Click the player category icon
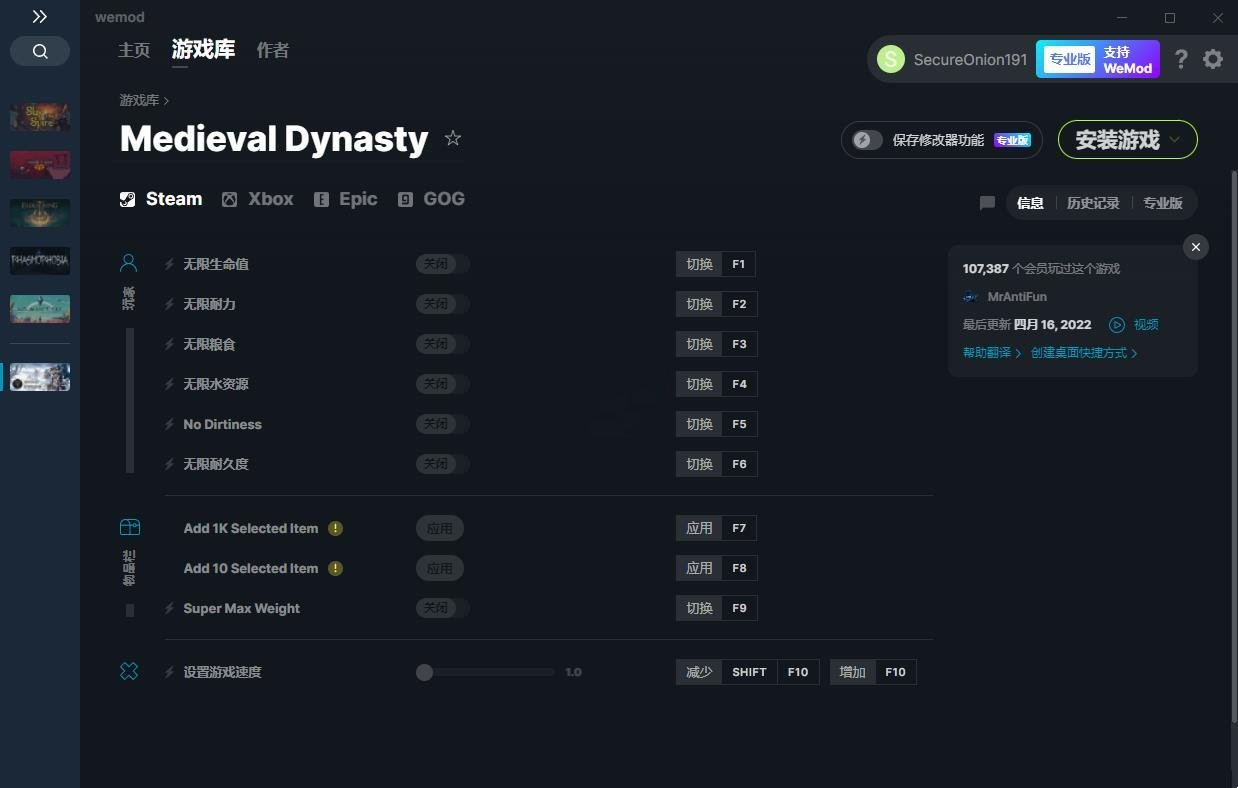The width and height of the screenshot is (1238, 788). pos(129,263)
